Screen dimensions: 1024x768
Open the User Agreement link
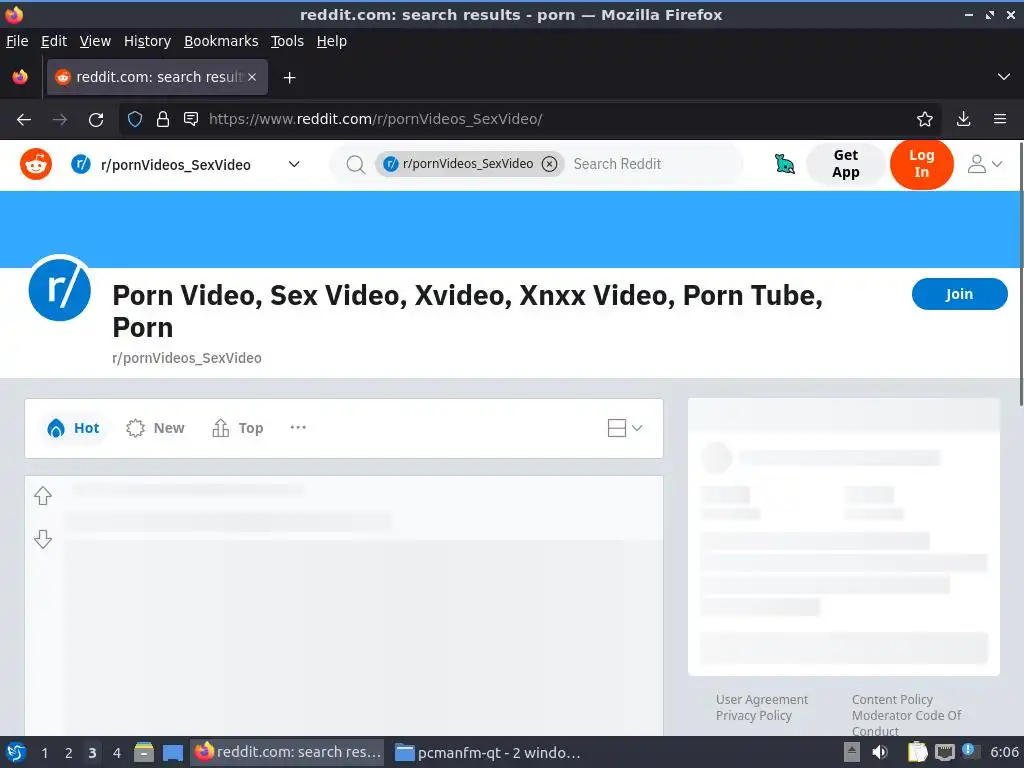click(761, 699)
